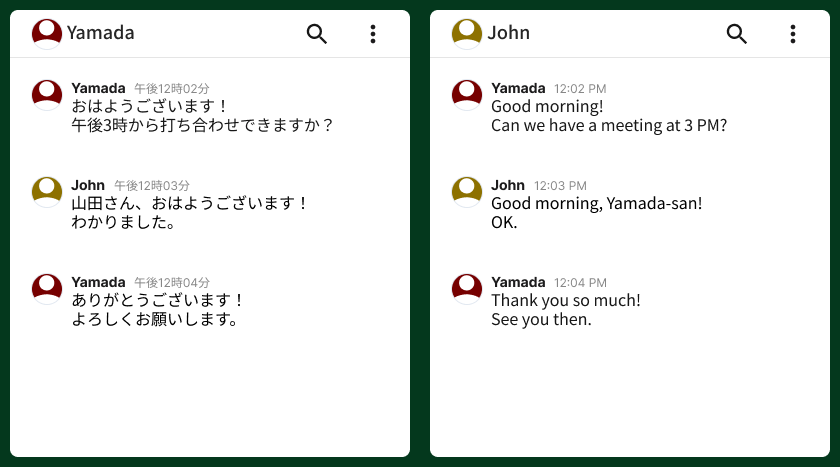Image resolution: width=840 pixels, height=467 pixels.
Task: Click John's avatar beside 山田さん message
Action: pos(47,192)
